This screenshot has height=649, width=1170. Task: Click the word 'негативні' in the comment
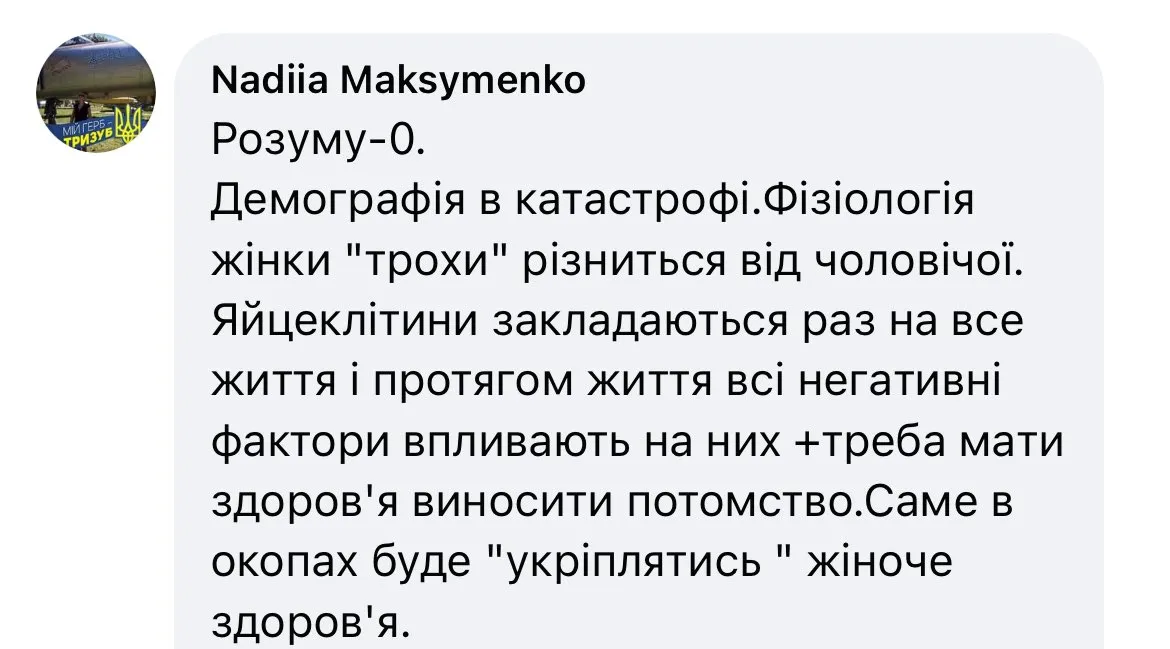(899, 382)
